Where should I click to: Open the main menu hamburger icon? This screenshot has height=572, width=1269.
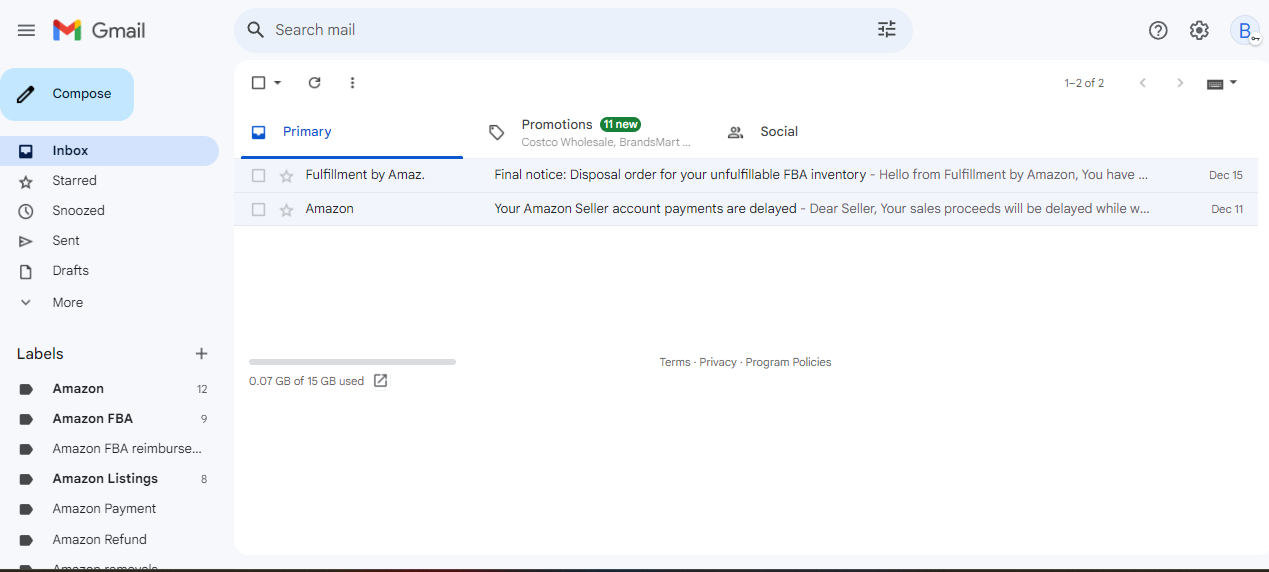click(26, 30)
